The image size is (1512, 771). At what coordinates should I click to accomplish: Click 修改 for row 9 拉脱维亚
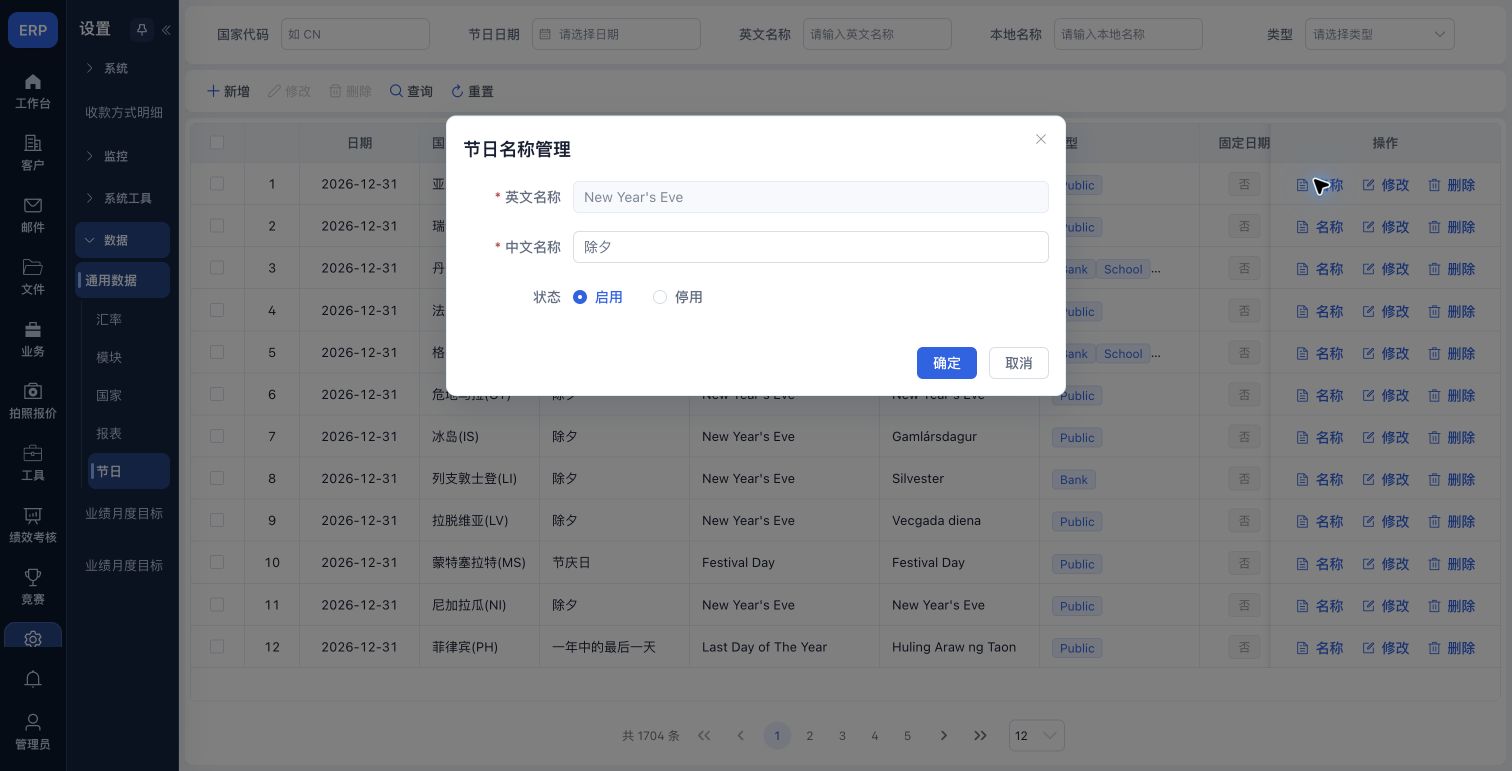point(1386,521)
